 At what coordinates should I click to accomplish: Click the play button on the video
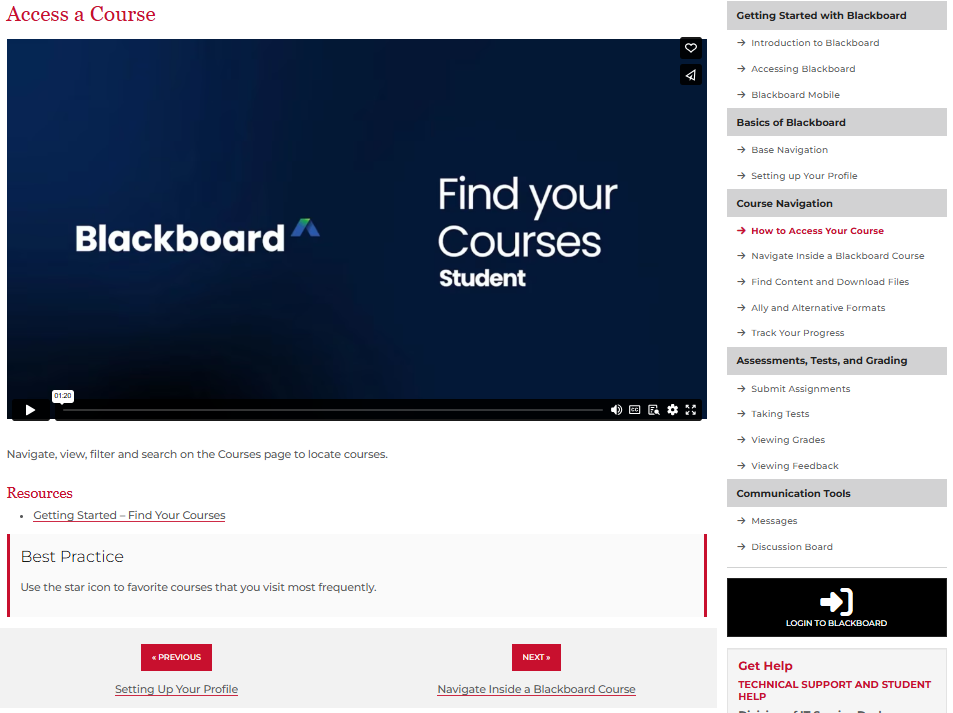tap(29, 409)
